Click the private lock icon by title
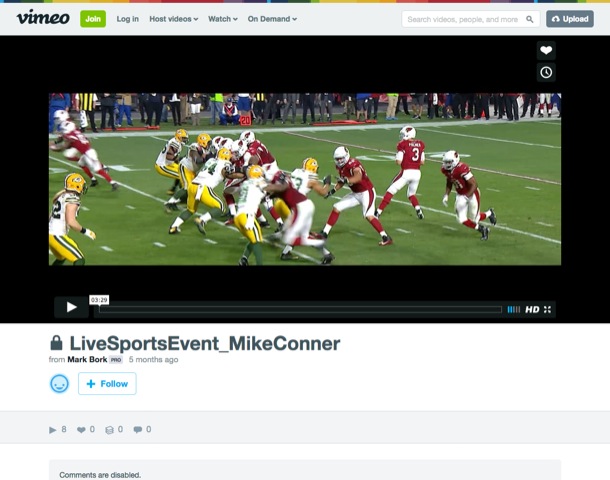This screenshot has height=480, width=610. point(56,343)
